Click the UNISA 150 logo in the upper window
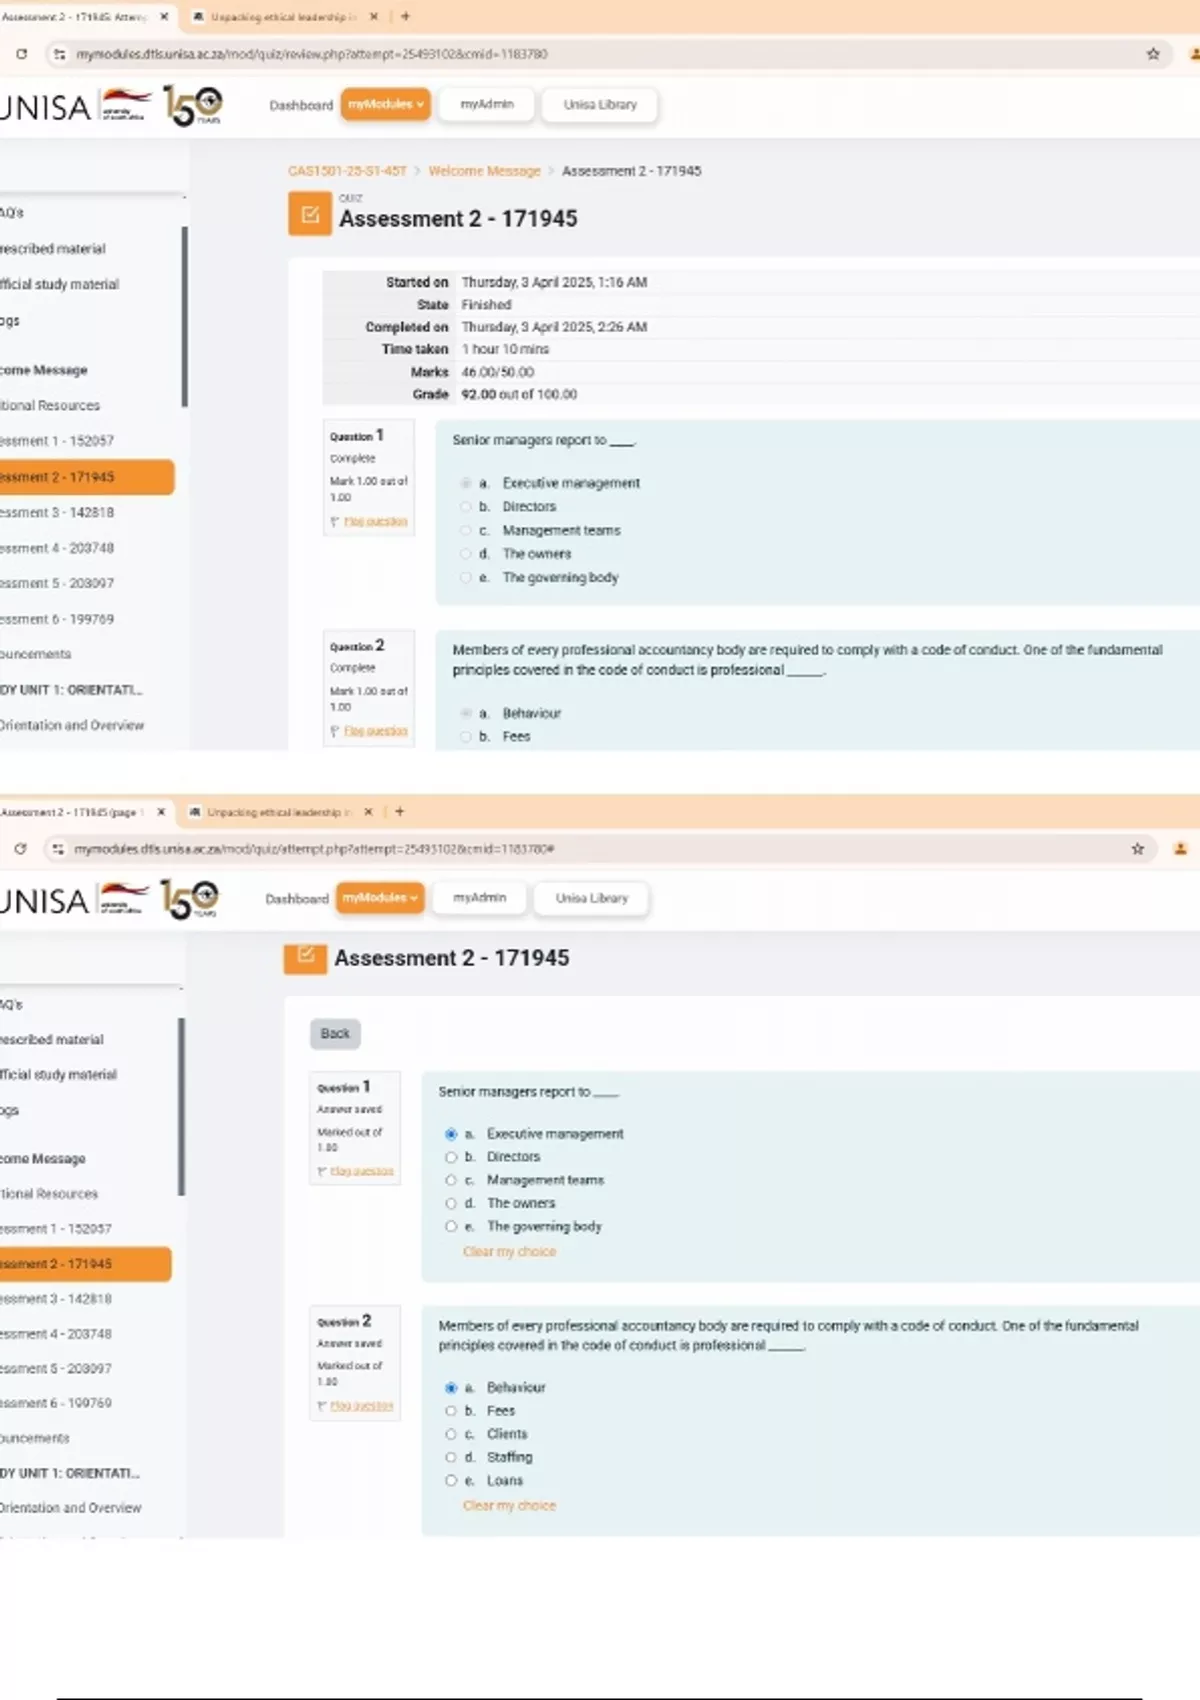The image size is (1200, 1700). click(x=192, y=106)
